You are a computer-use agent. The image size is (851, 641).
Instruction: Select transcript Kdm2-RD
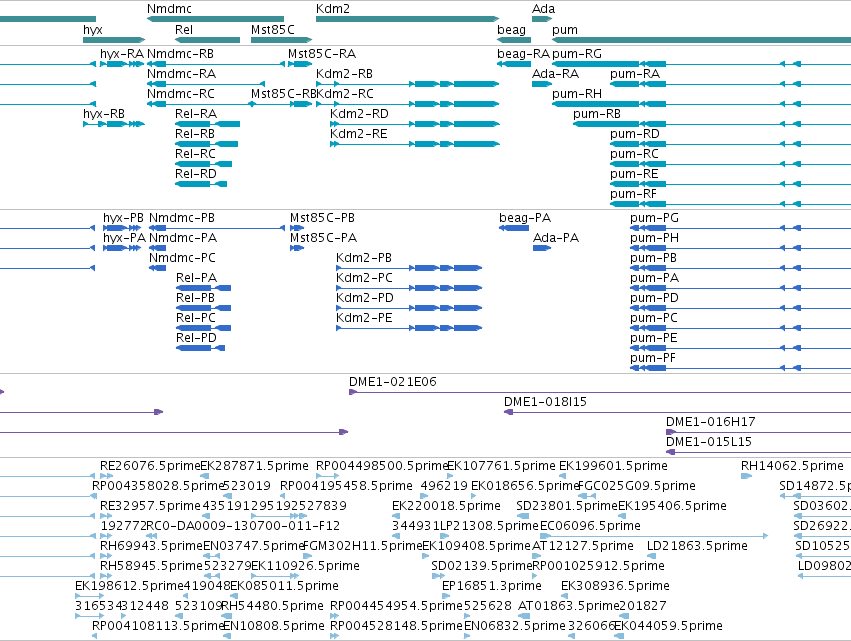[359, 114]
